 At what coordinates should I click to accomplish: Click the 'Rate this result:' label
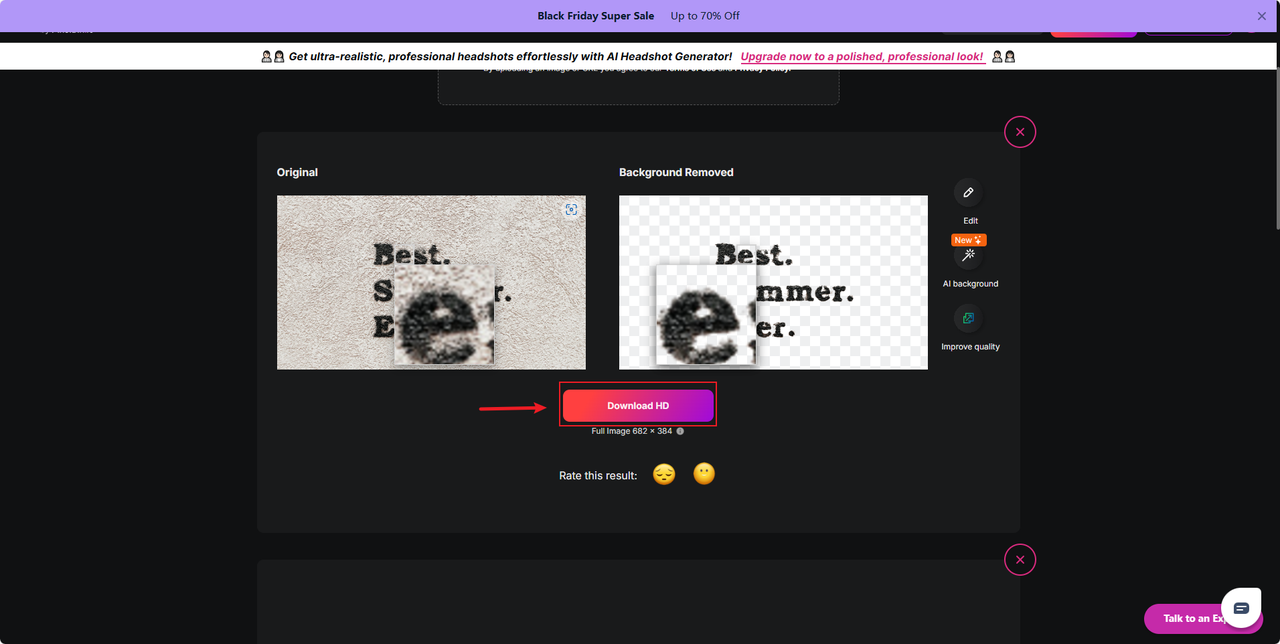(x=598, y=476)
